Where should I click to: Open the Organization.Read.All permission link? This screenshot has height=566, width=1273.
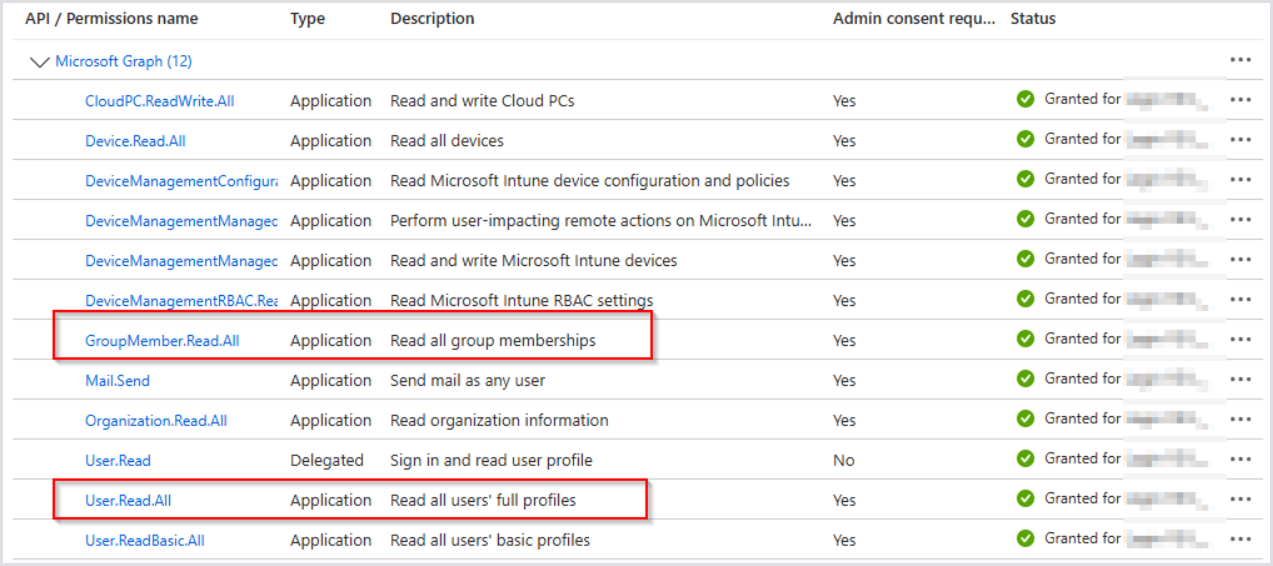(x=156, y=421)
